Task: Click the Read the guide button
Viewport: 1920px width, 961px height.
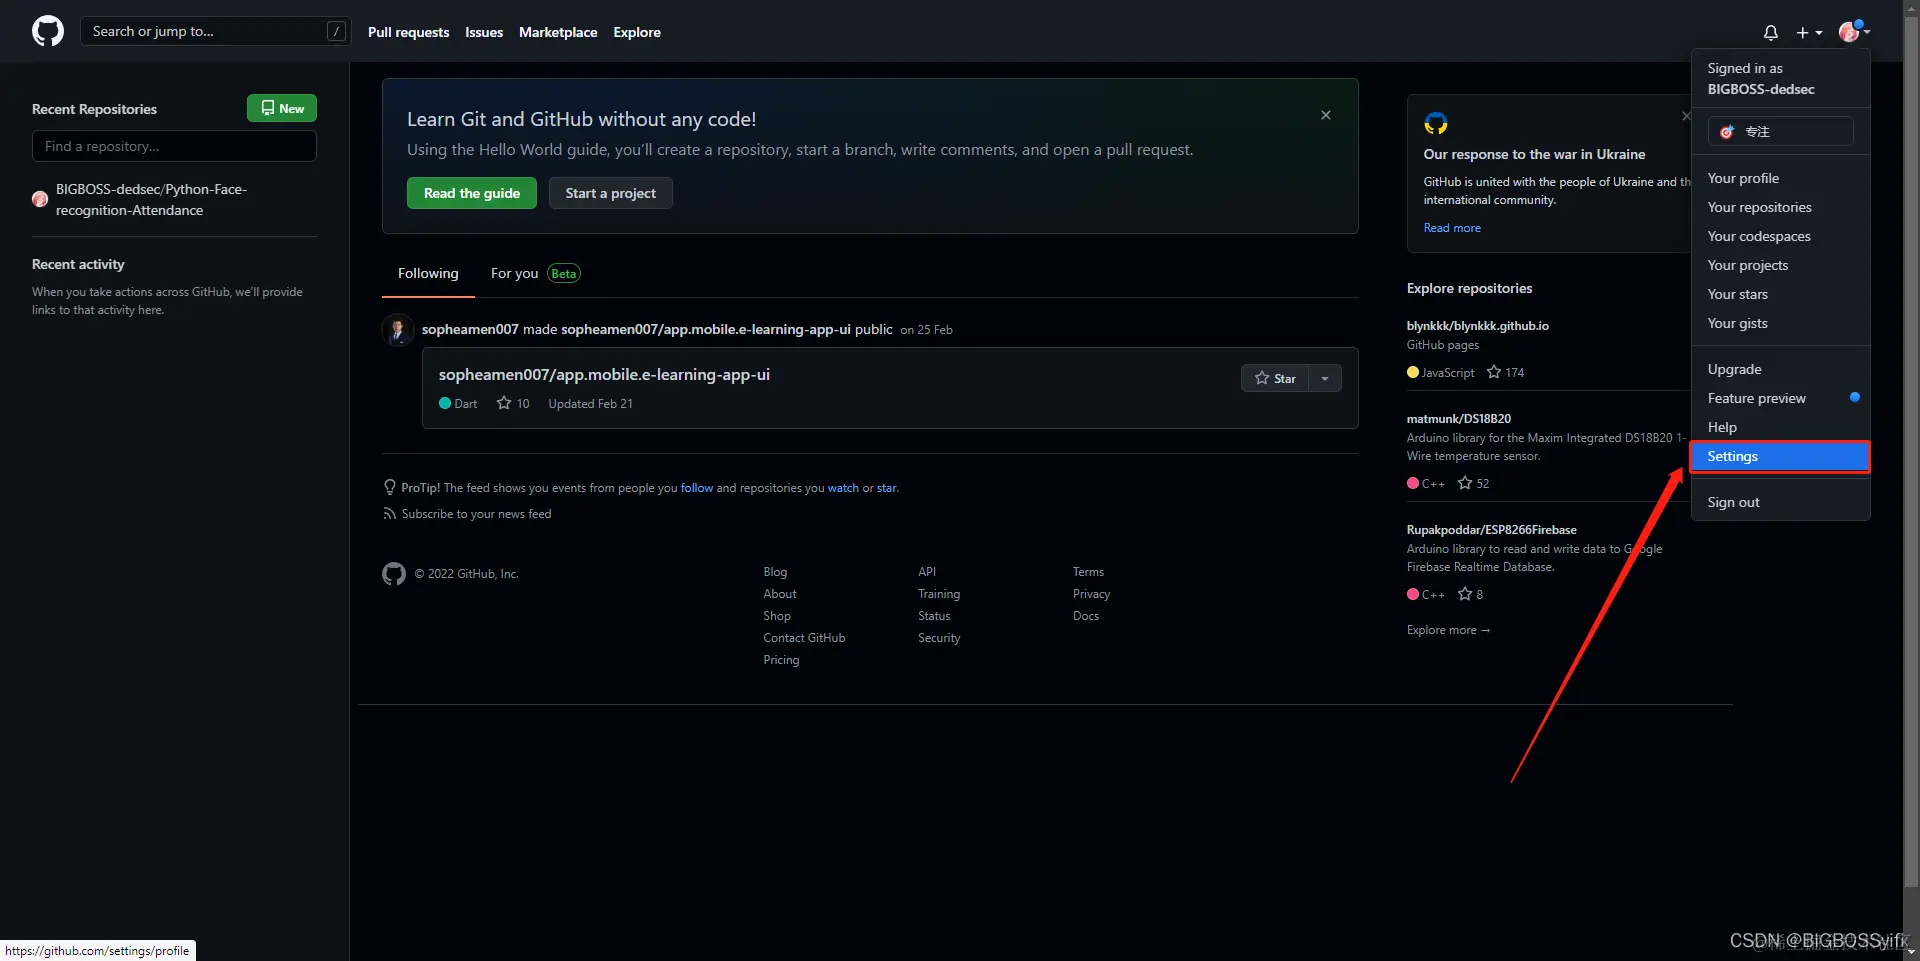Action: [x=472, y=193]
